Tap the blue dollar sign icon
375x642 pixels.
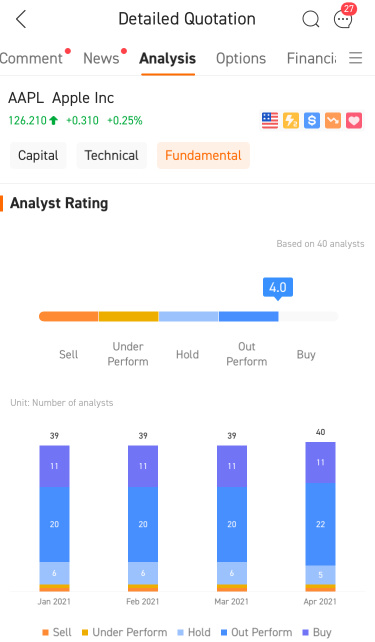click(312, 120)
